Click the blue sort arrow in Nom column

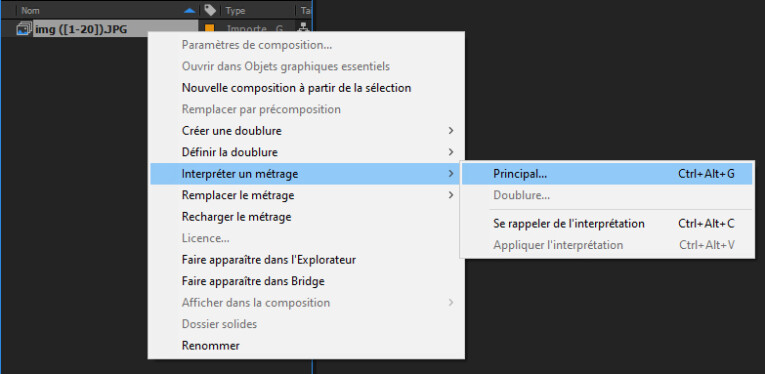point(190,10)
